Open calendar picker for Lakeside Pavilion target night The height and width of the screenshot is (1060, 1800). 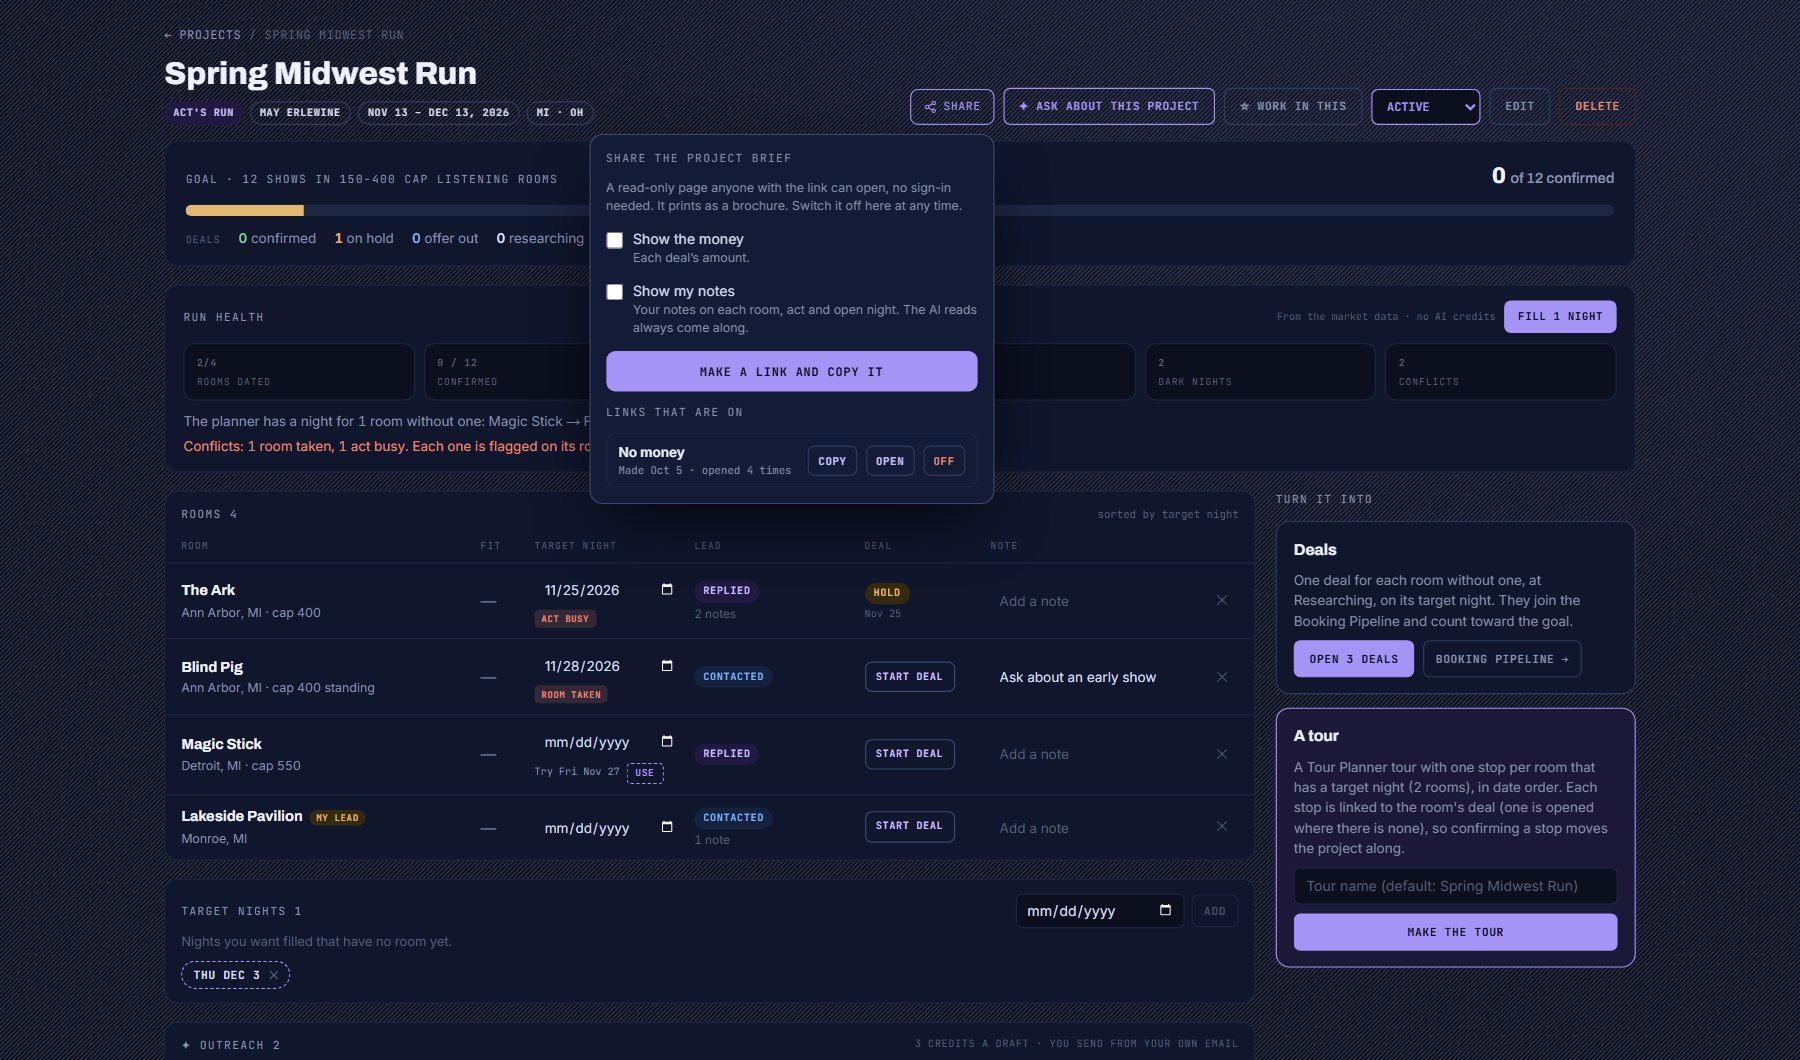coord(667,827)
